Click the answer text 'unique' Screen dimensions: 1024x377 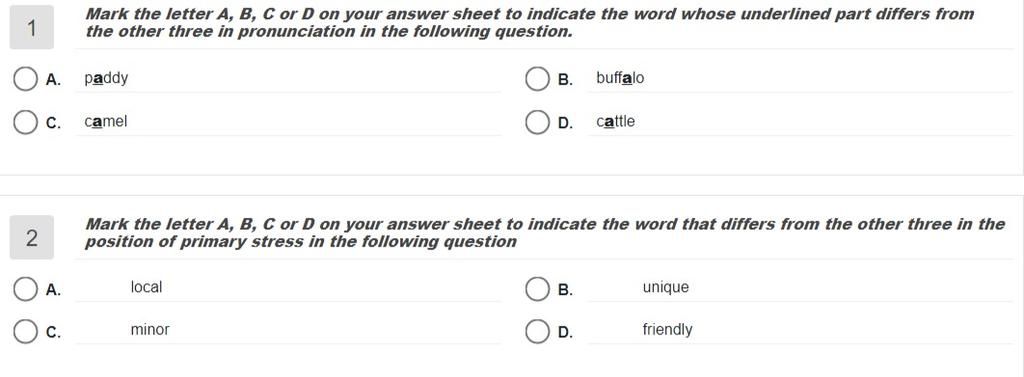665,288
